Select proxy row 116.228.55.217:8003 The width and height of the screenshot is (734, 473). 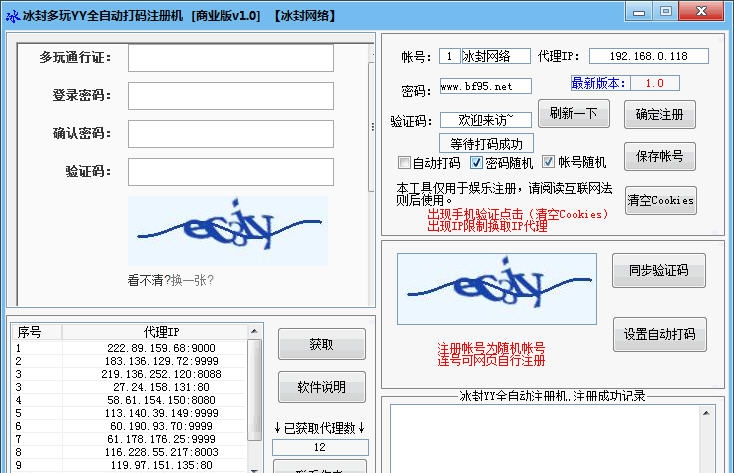[x=130, y=452]
